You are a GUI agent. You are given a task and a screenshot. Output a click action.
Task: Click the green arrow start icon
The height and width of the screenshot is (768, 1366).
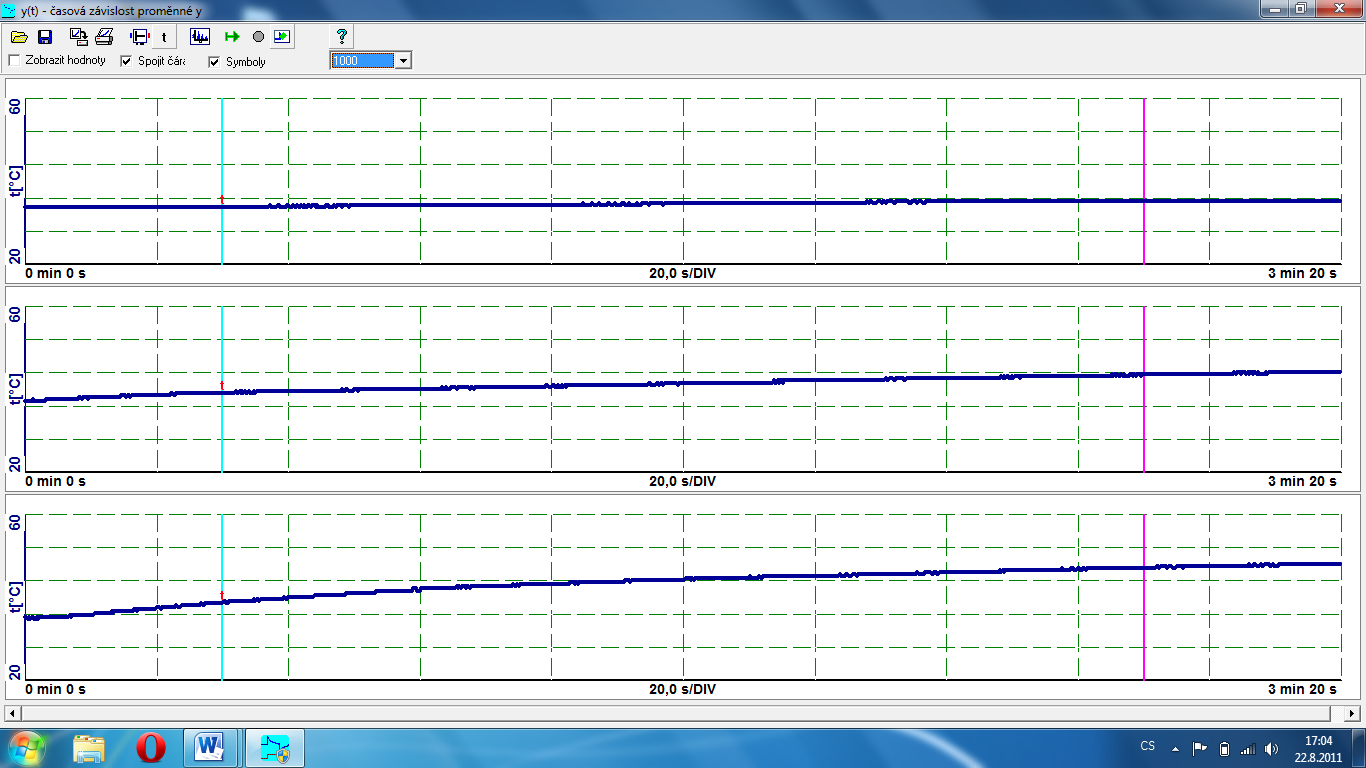pos(232,37)
